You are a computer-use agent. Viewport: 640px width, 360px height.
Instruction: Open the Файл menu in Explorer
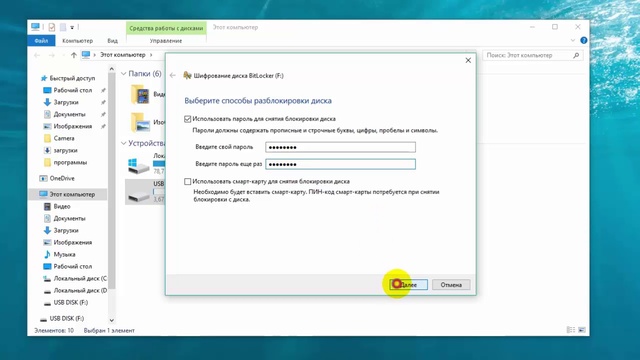[41, 41]
